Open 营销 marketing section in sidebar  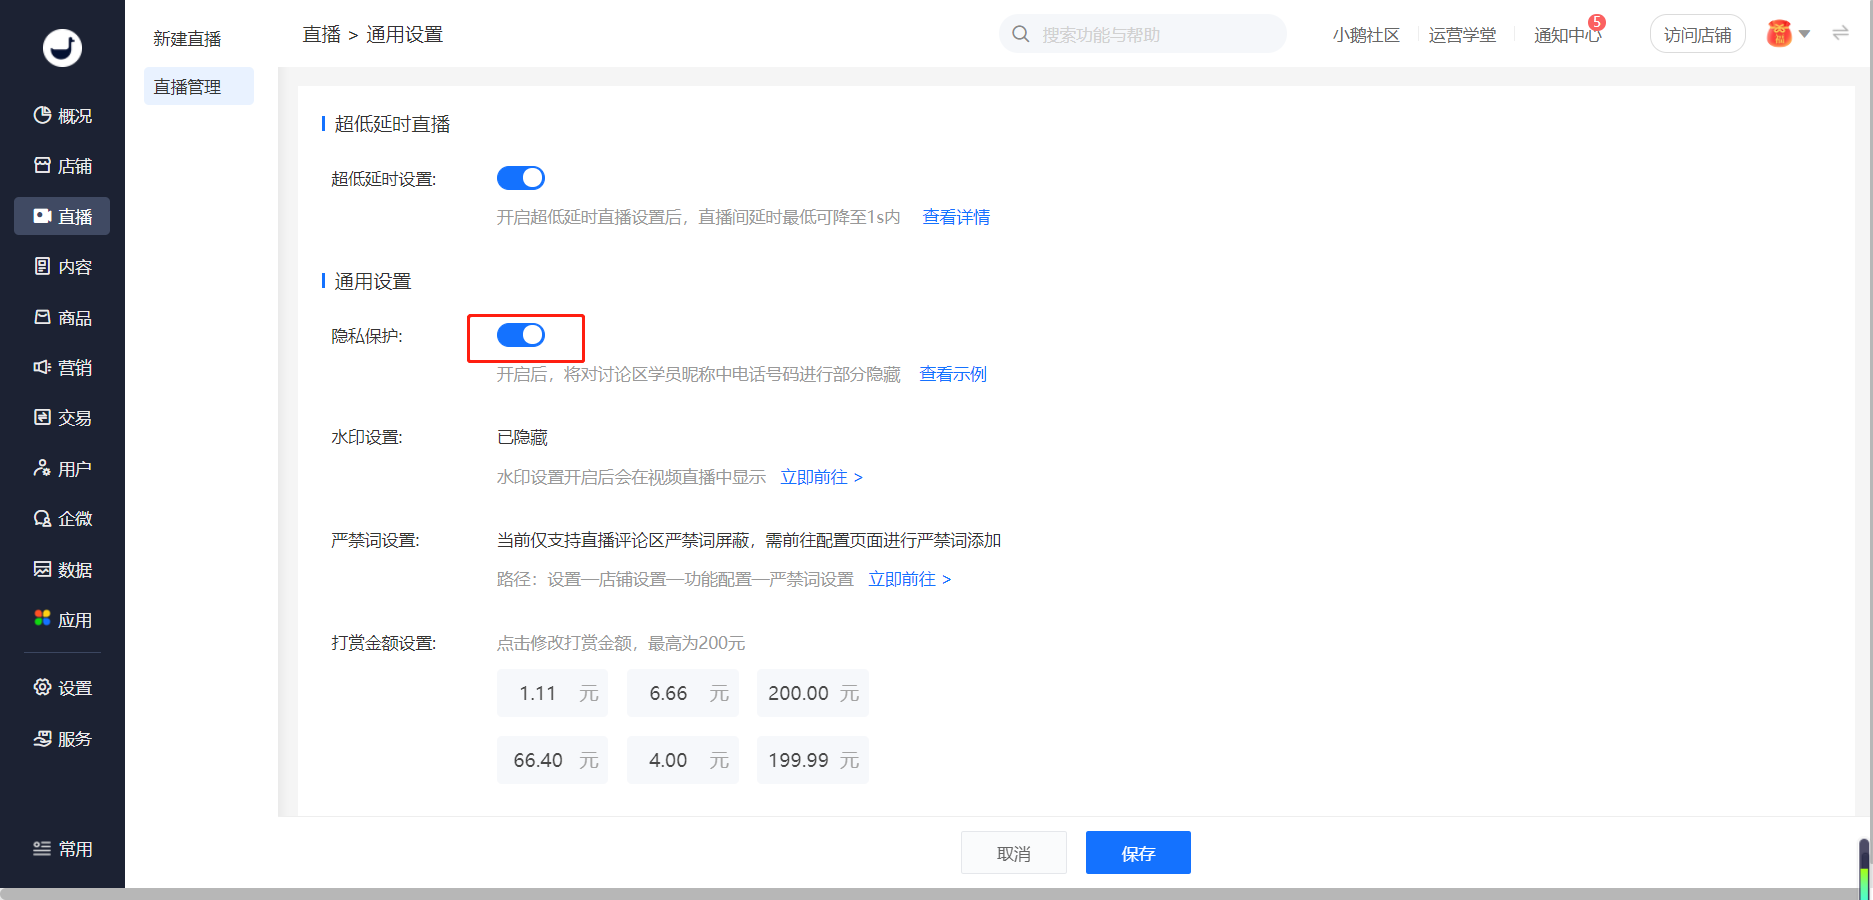(62, 368)
